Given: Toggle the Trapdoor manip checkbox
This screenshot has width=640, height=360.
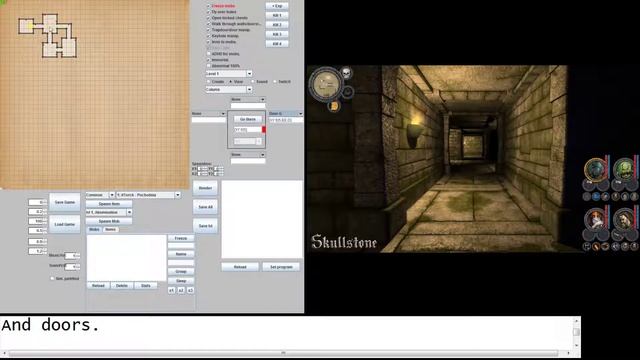Looking at the screenshot, I should (x=209, y=30).
